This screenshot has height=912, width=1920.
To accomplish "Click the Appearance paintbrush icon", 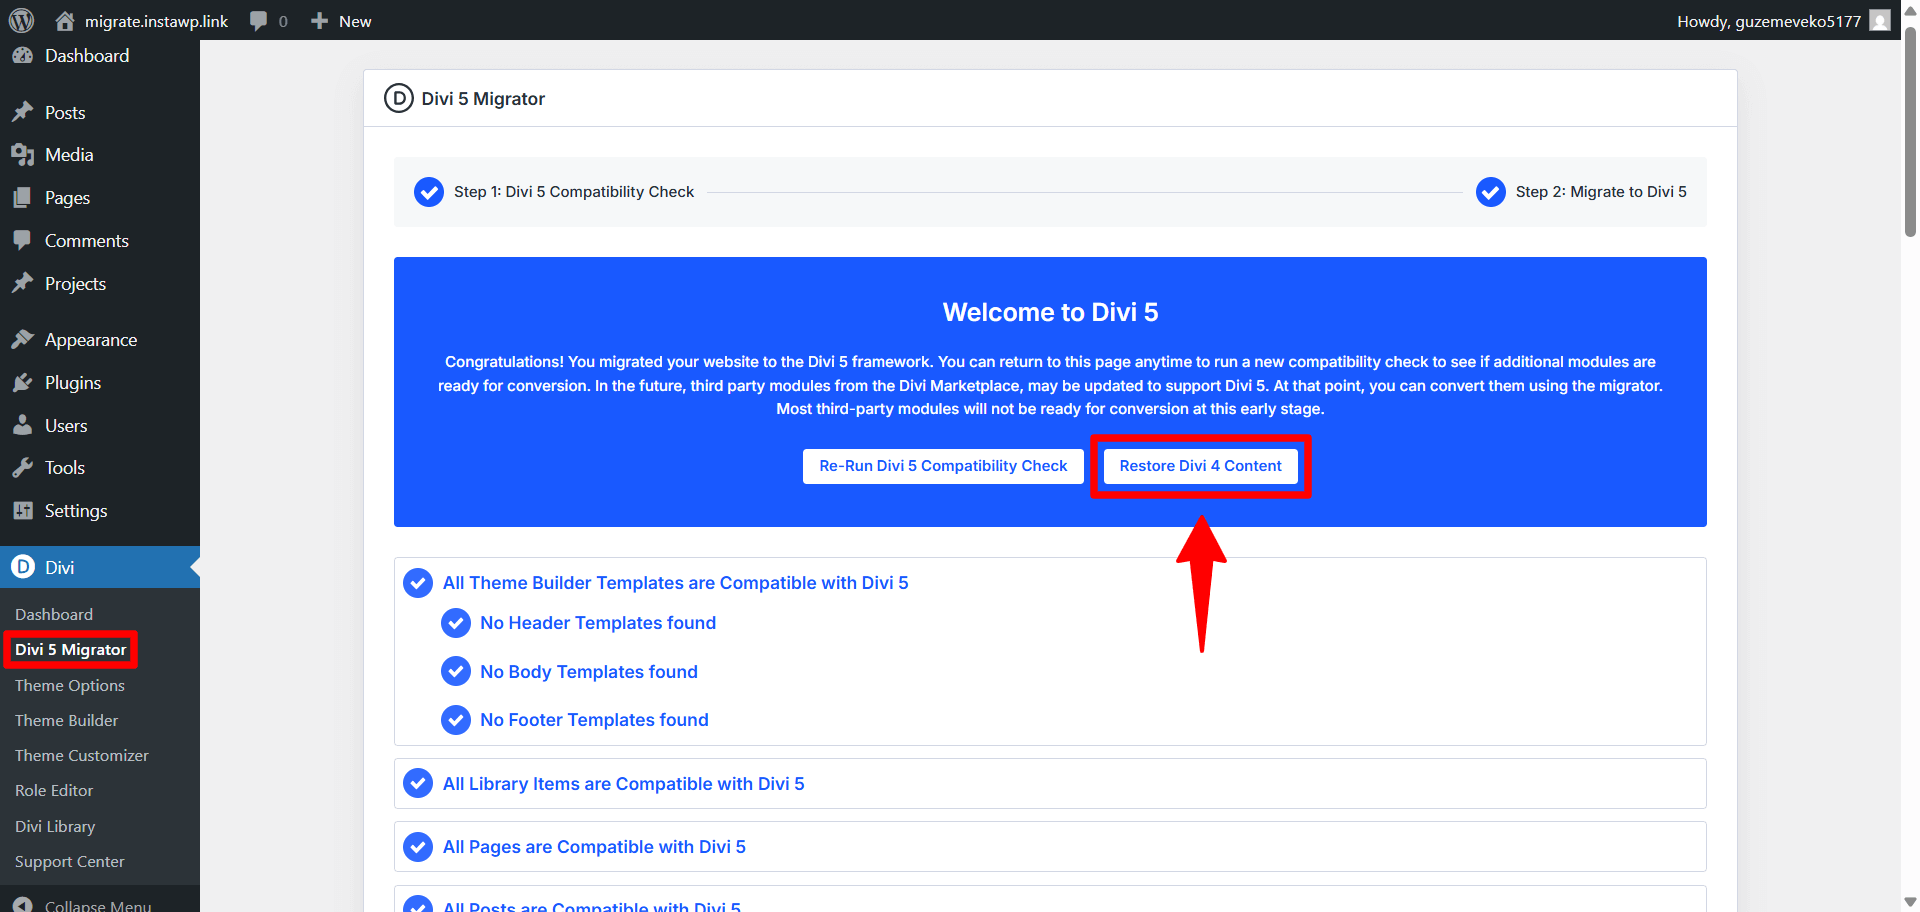I will coord(23,340).
